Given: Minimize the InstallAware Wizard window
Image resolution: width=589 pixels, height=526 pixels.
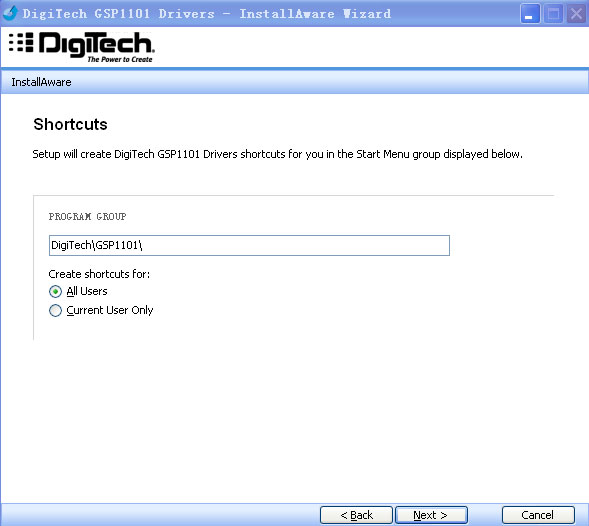Looking at the screenshot, I should pyautogui.click(x=530, y=14).
